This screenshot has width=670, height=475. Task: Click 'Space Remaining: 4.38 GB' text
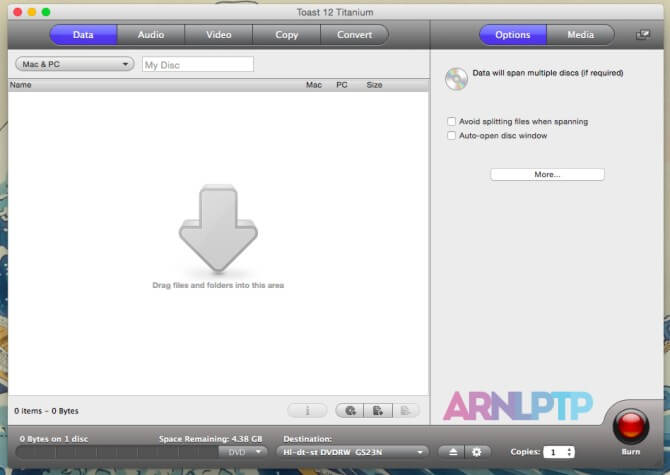210,439
